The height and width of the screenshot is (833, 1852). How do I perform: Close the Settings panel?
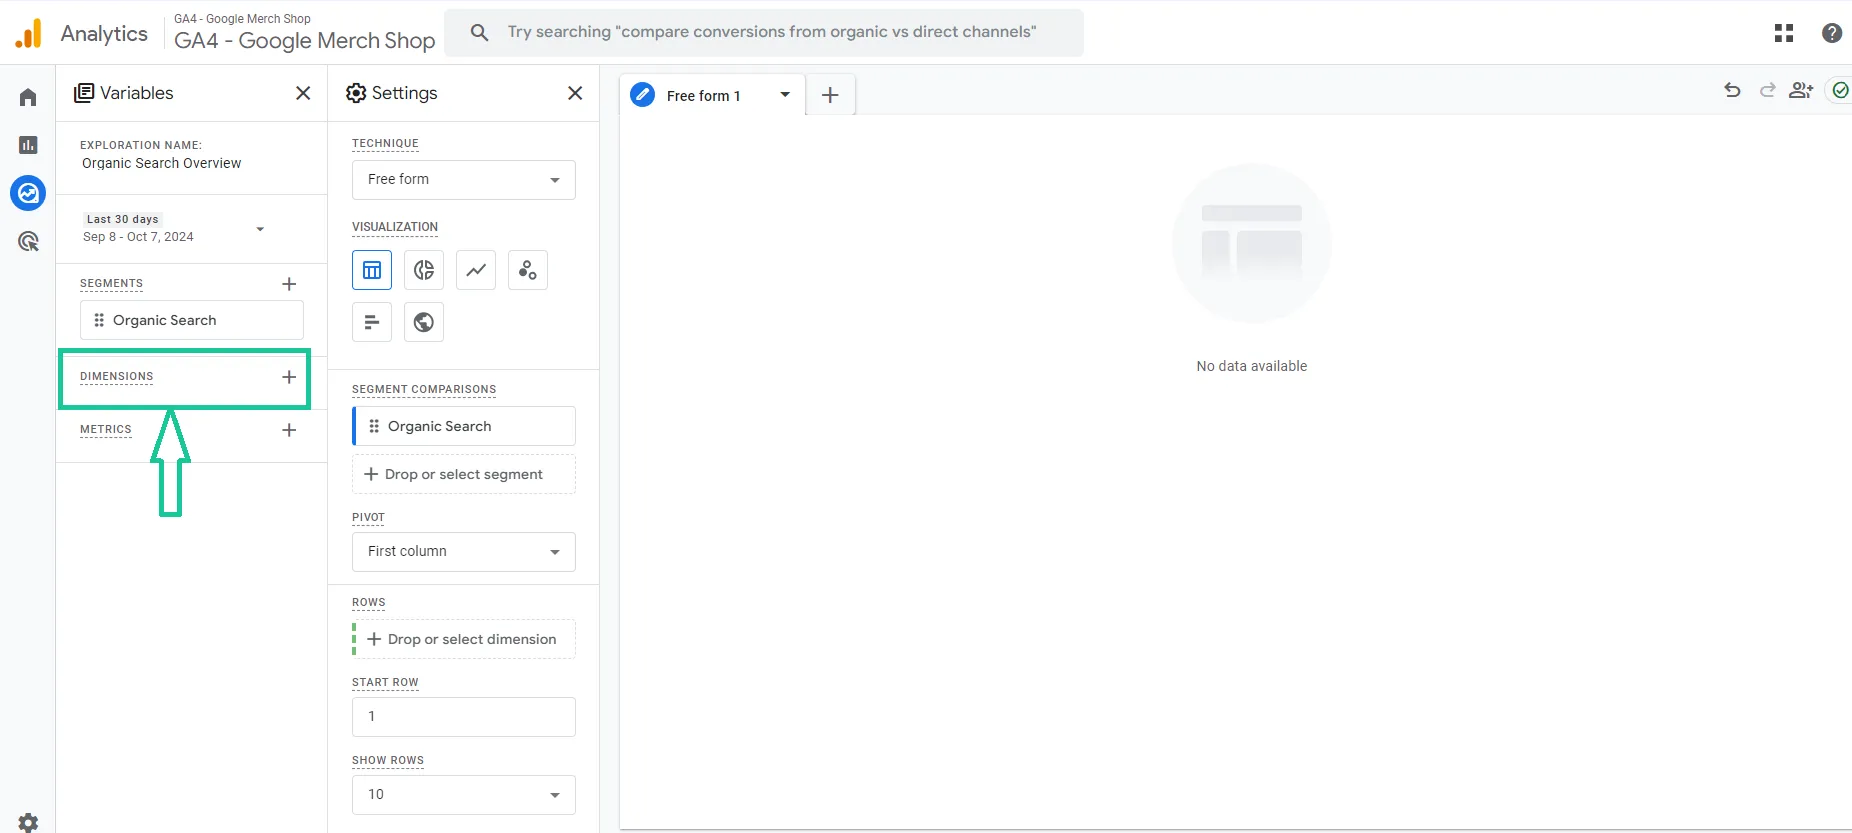pos(575,93)
